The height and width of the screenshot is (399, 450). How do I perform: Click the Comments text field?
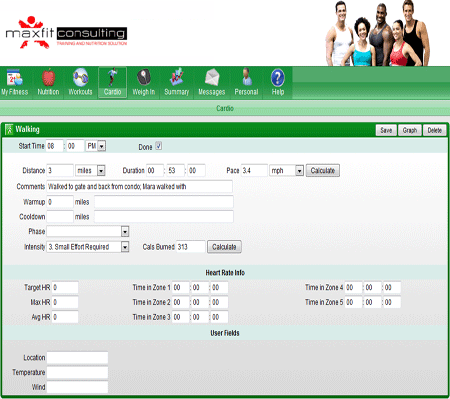(x=139, y=187)
